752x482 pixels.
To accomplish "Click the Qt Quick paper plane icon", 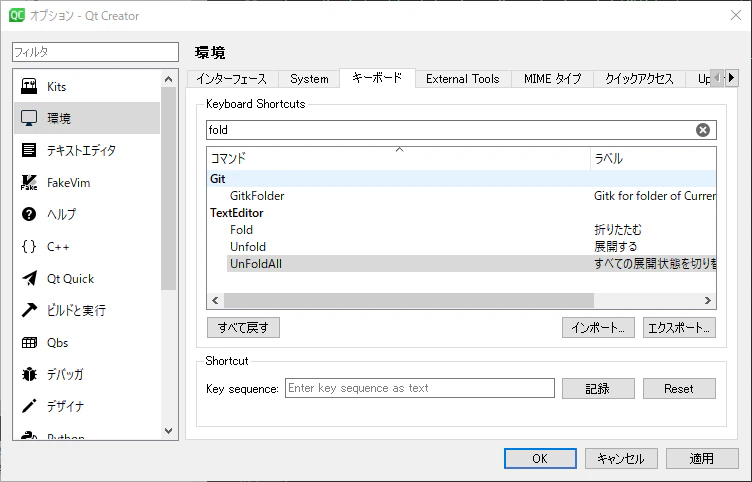I will (x=29, y=278).
